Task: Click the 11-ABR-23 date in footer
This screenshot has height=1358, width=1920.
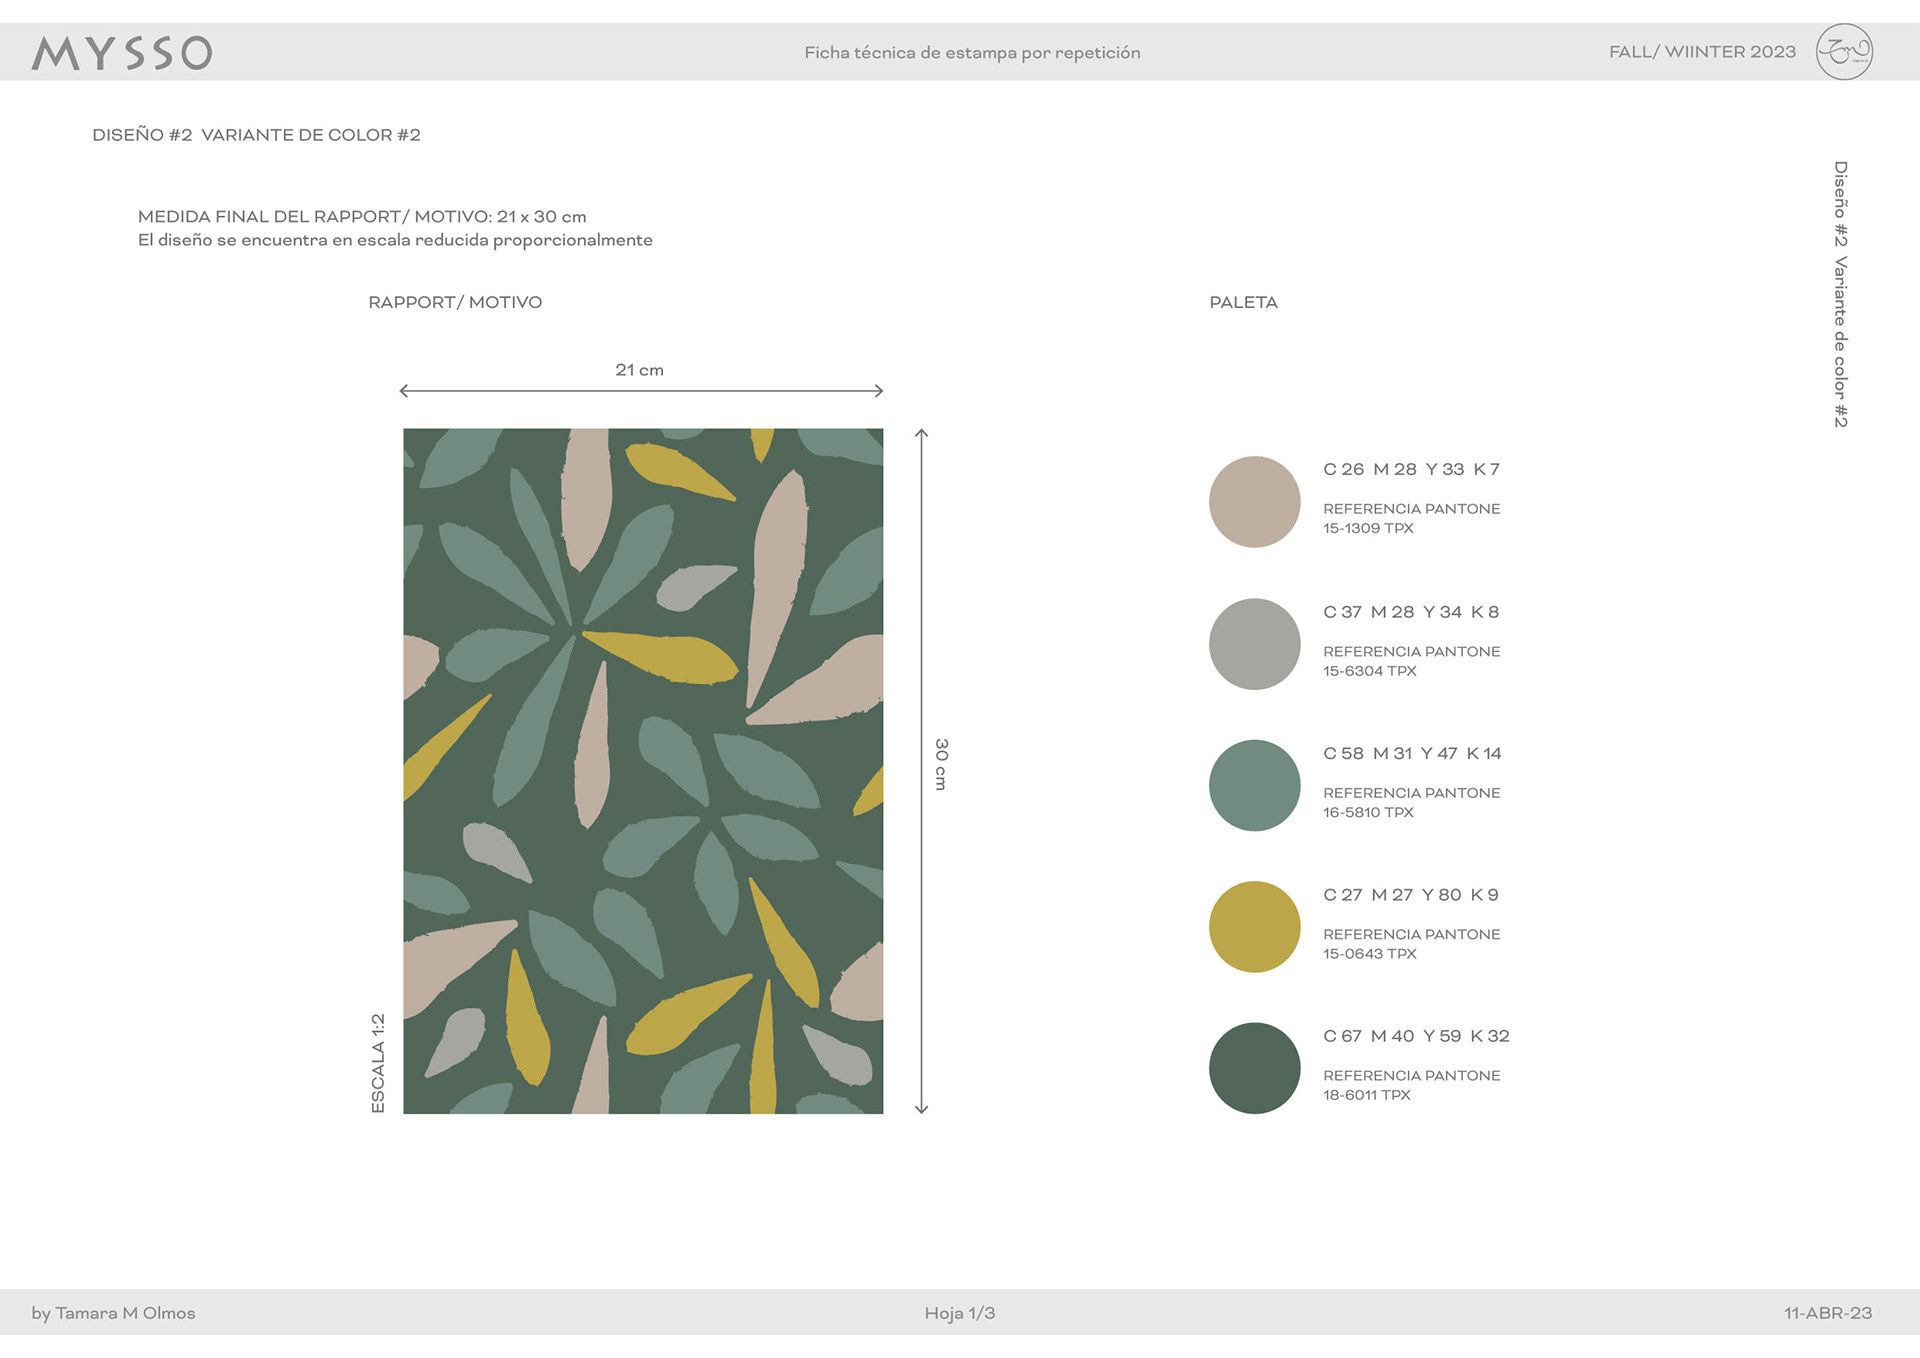Action: pyautogui.click(x=1827, y=1313)
